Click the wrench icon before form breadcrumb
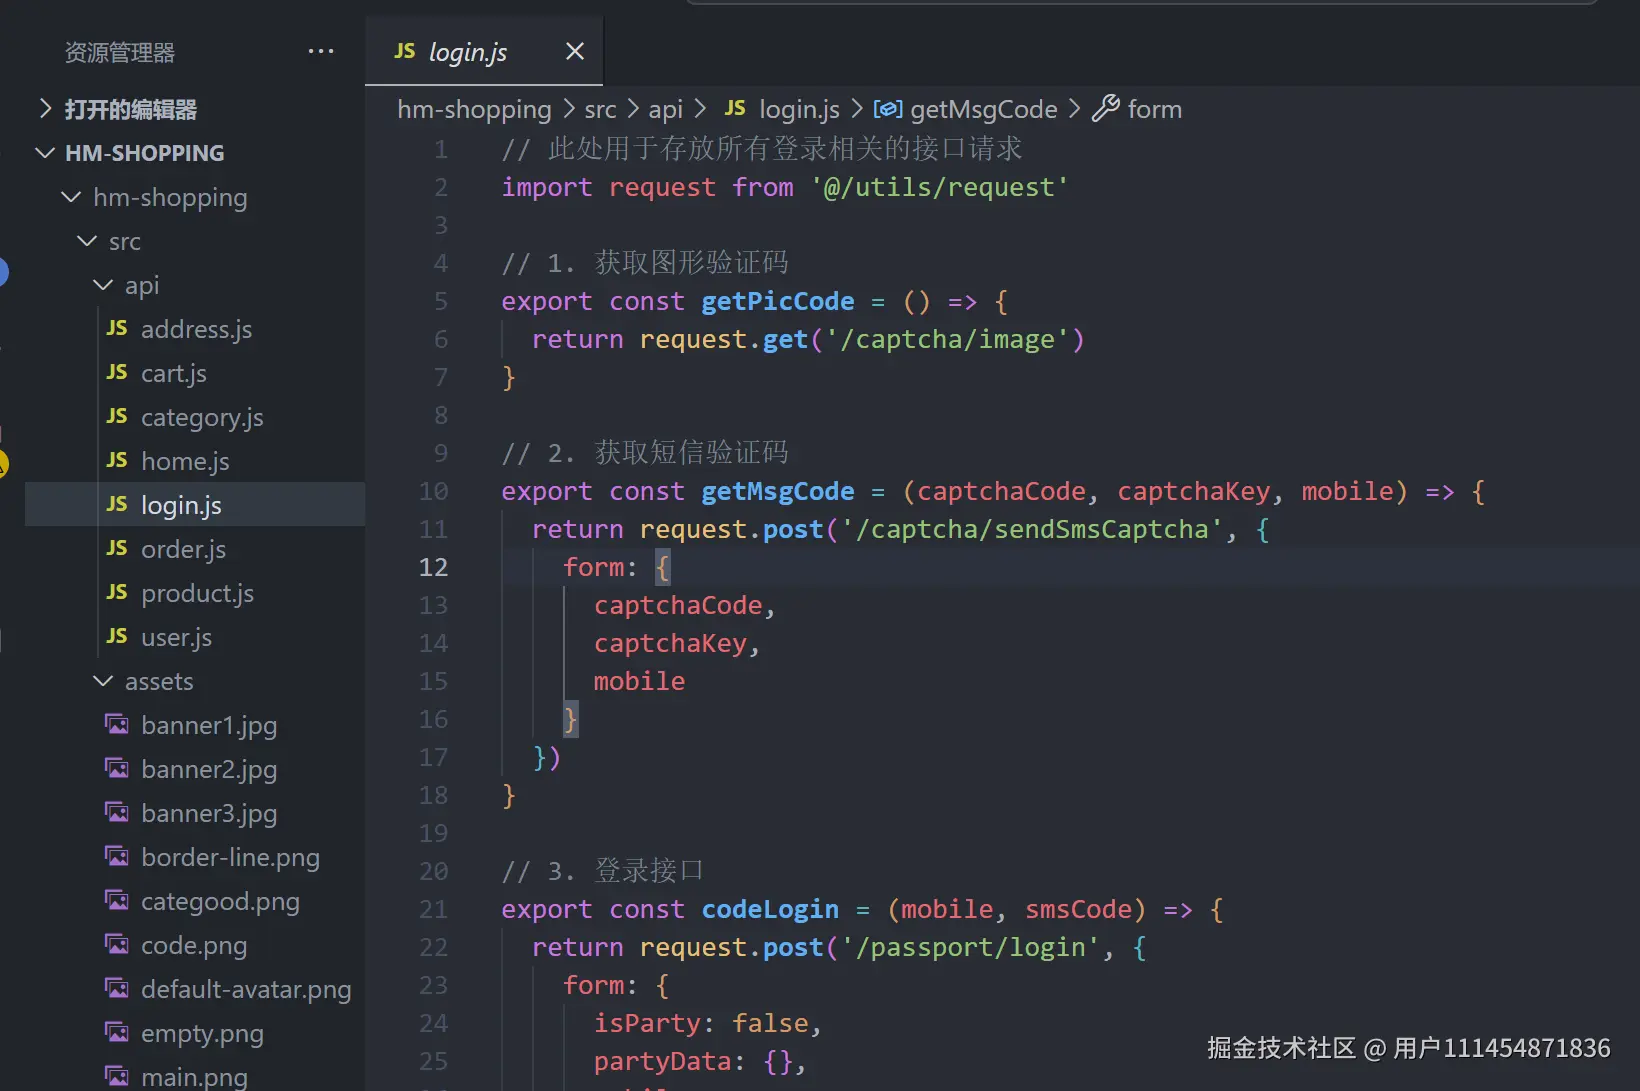Viewport: 1640px width, 1091px height. click(1105, 108)
